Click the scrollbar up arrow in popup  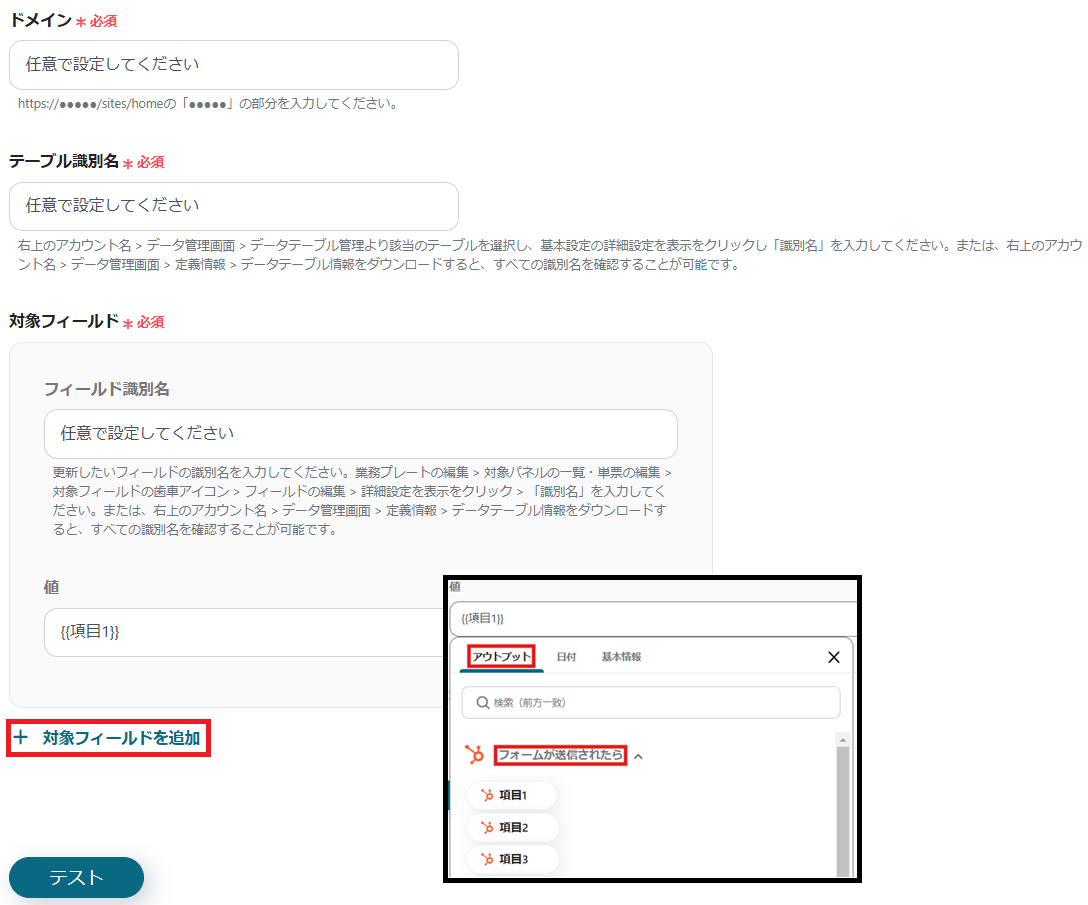point(842,740)
